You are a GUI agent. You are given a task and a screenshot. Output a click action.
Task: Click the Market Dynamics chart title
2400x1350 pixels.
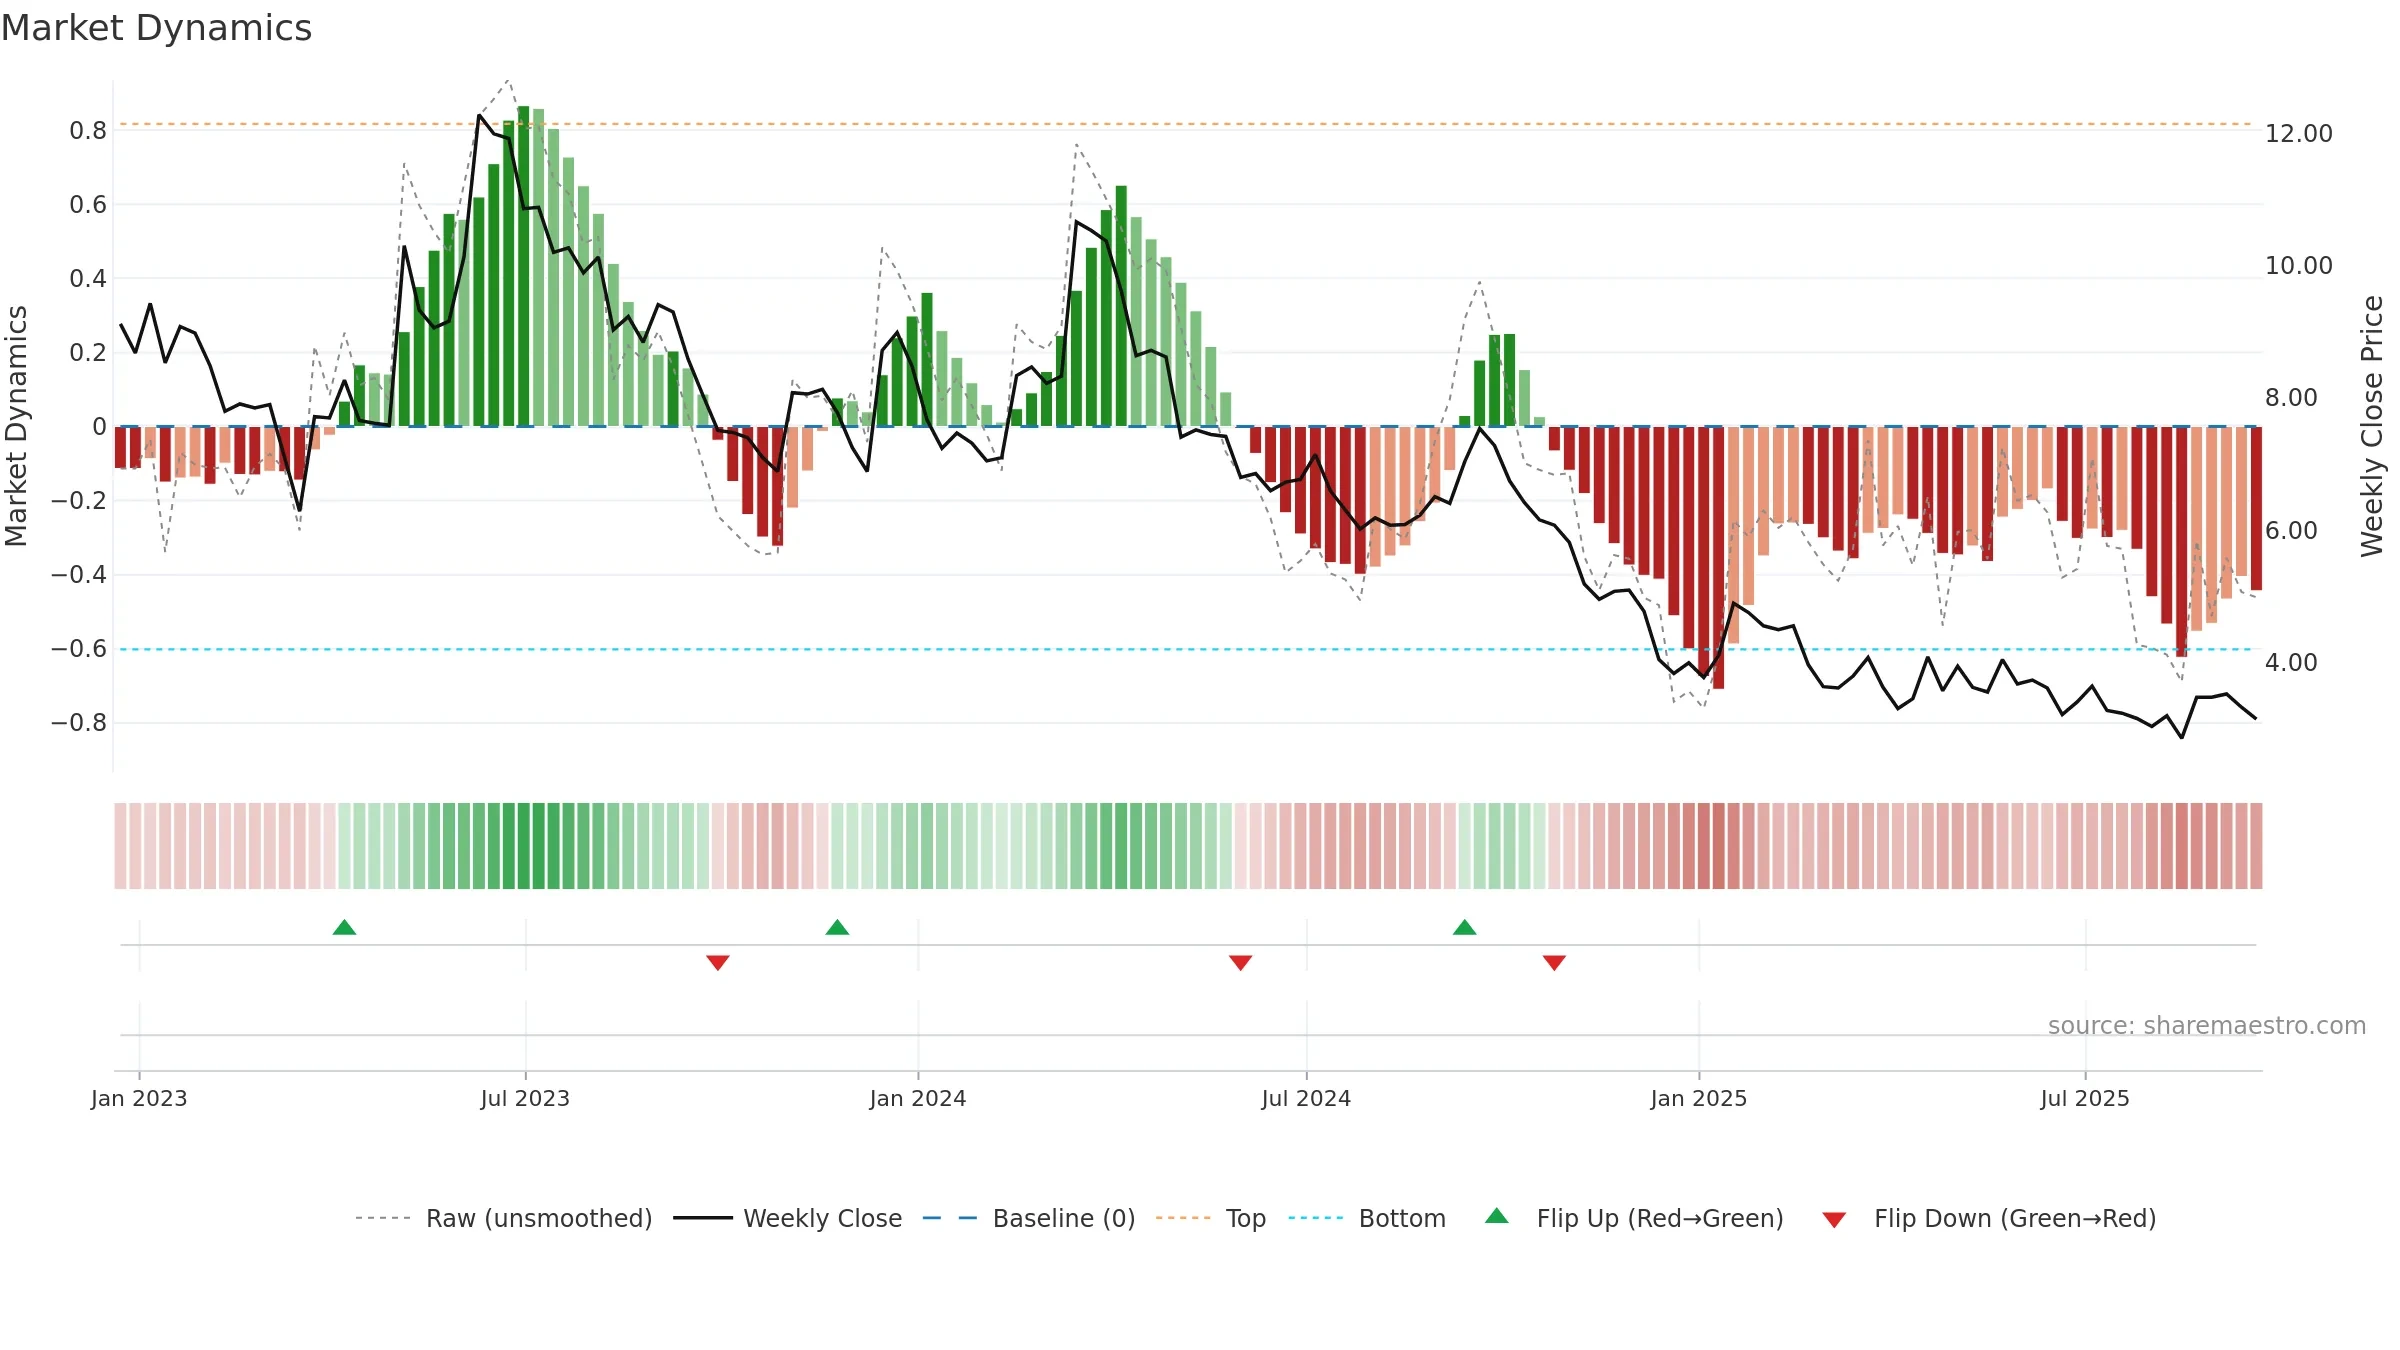tap(156, 28)
